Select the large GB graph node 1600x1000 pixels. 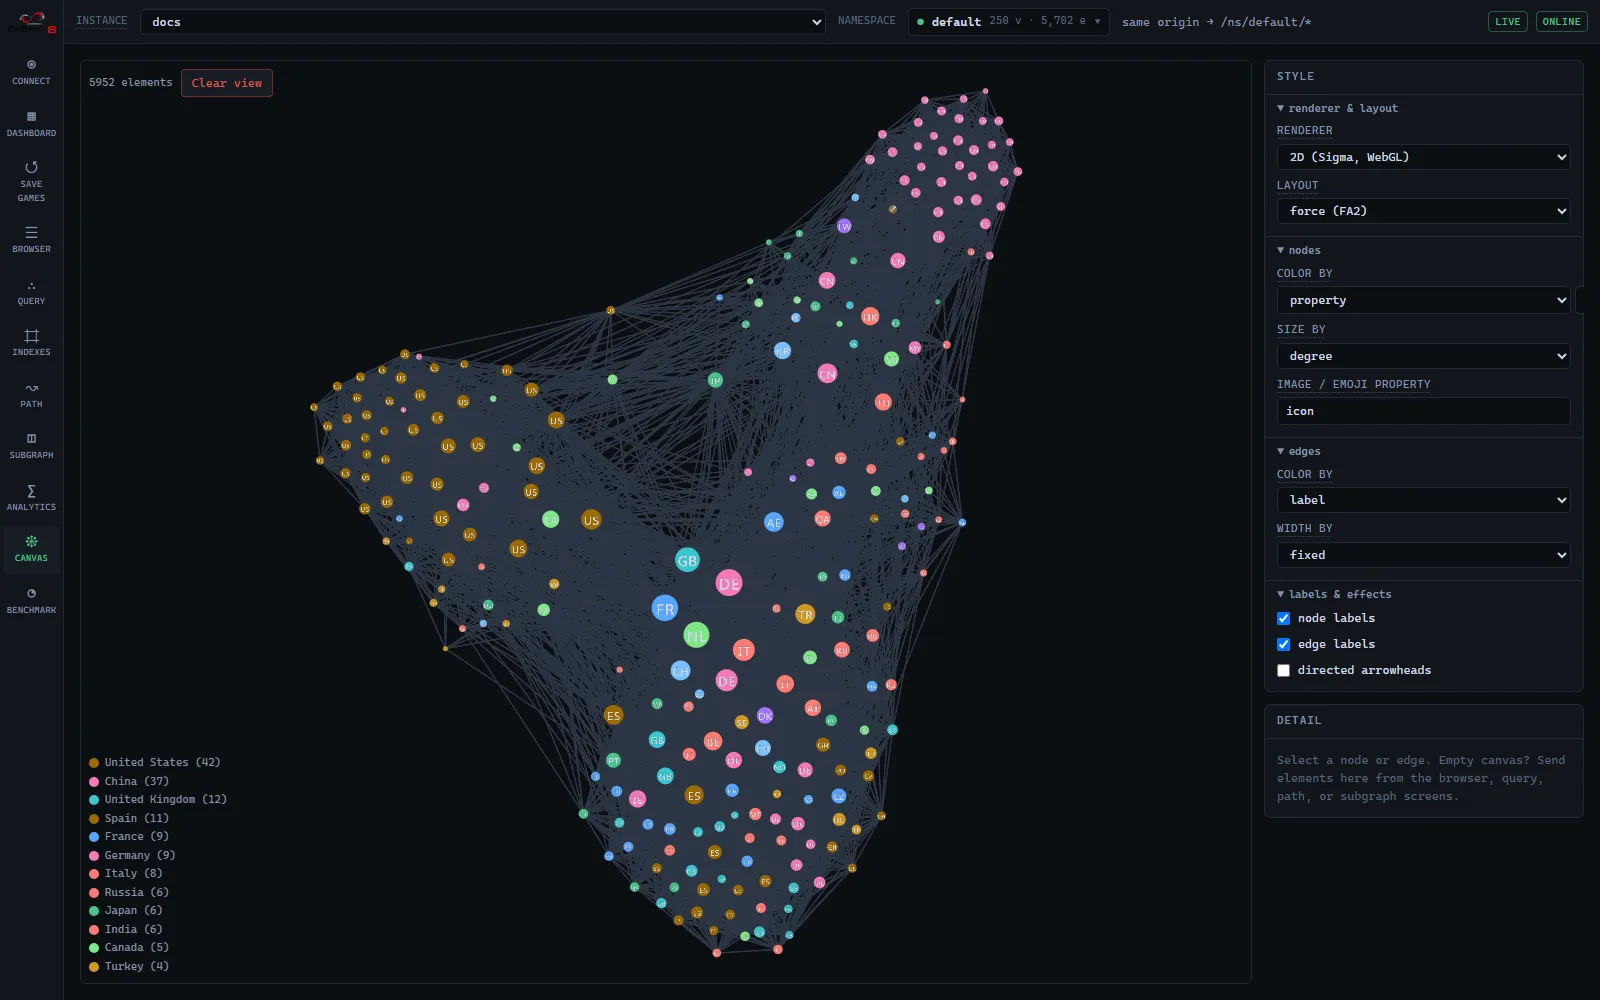point(687,560)
